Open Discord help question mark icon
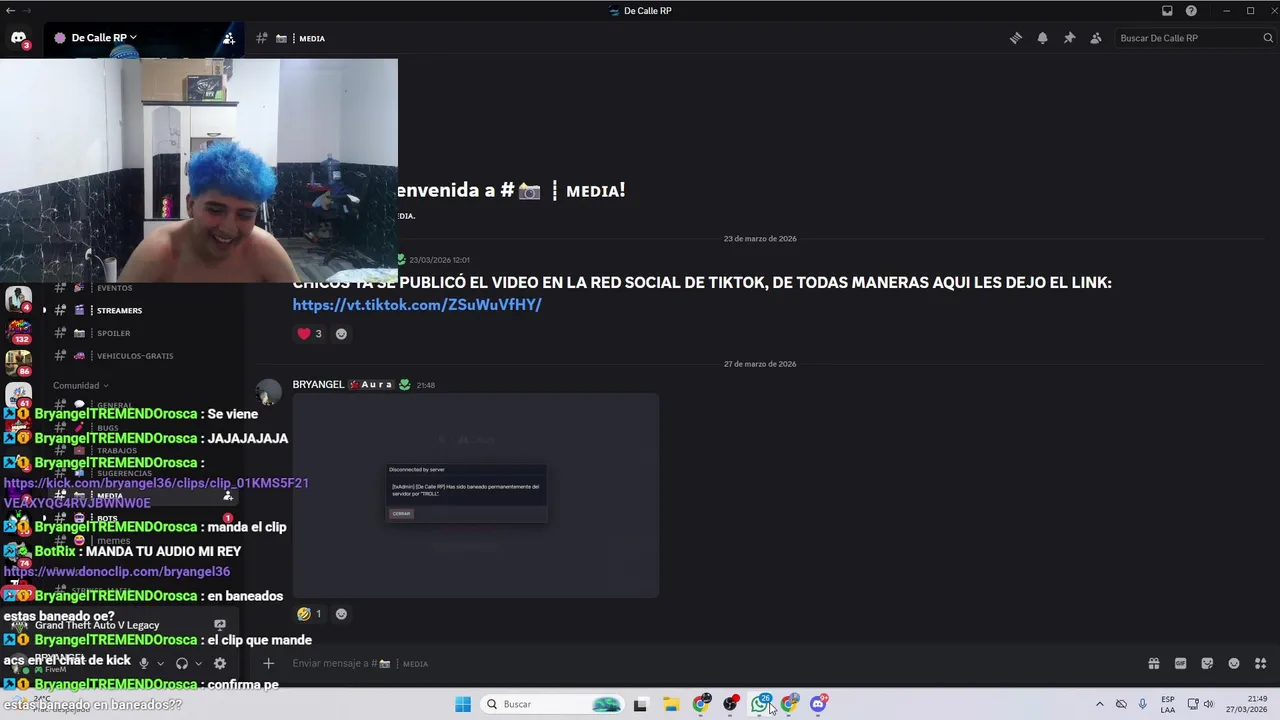This screenshot has width=1280, height=720. tap(1191, 11)
